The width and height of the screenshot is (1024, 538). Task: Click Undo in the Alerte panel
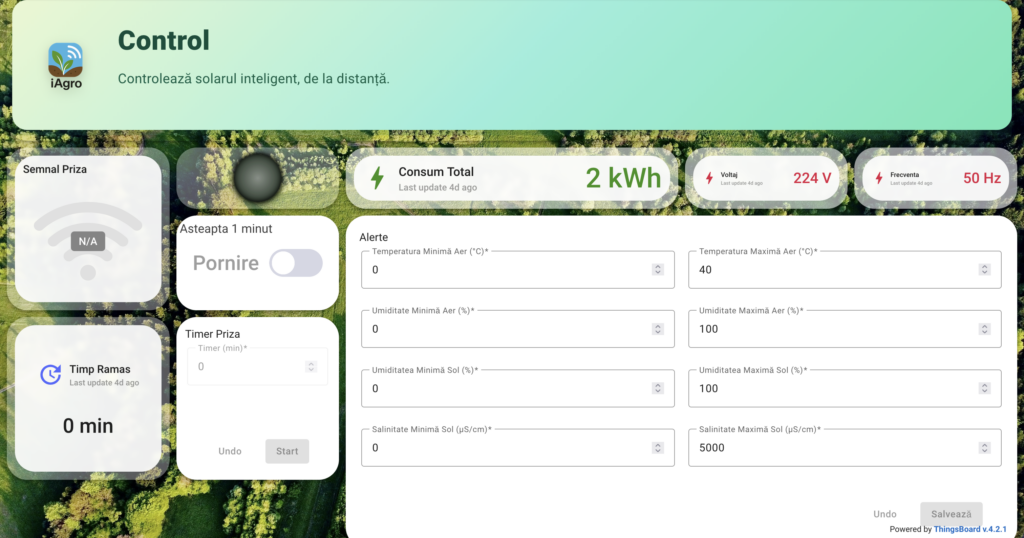(884, 513)
